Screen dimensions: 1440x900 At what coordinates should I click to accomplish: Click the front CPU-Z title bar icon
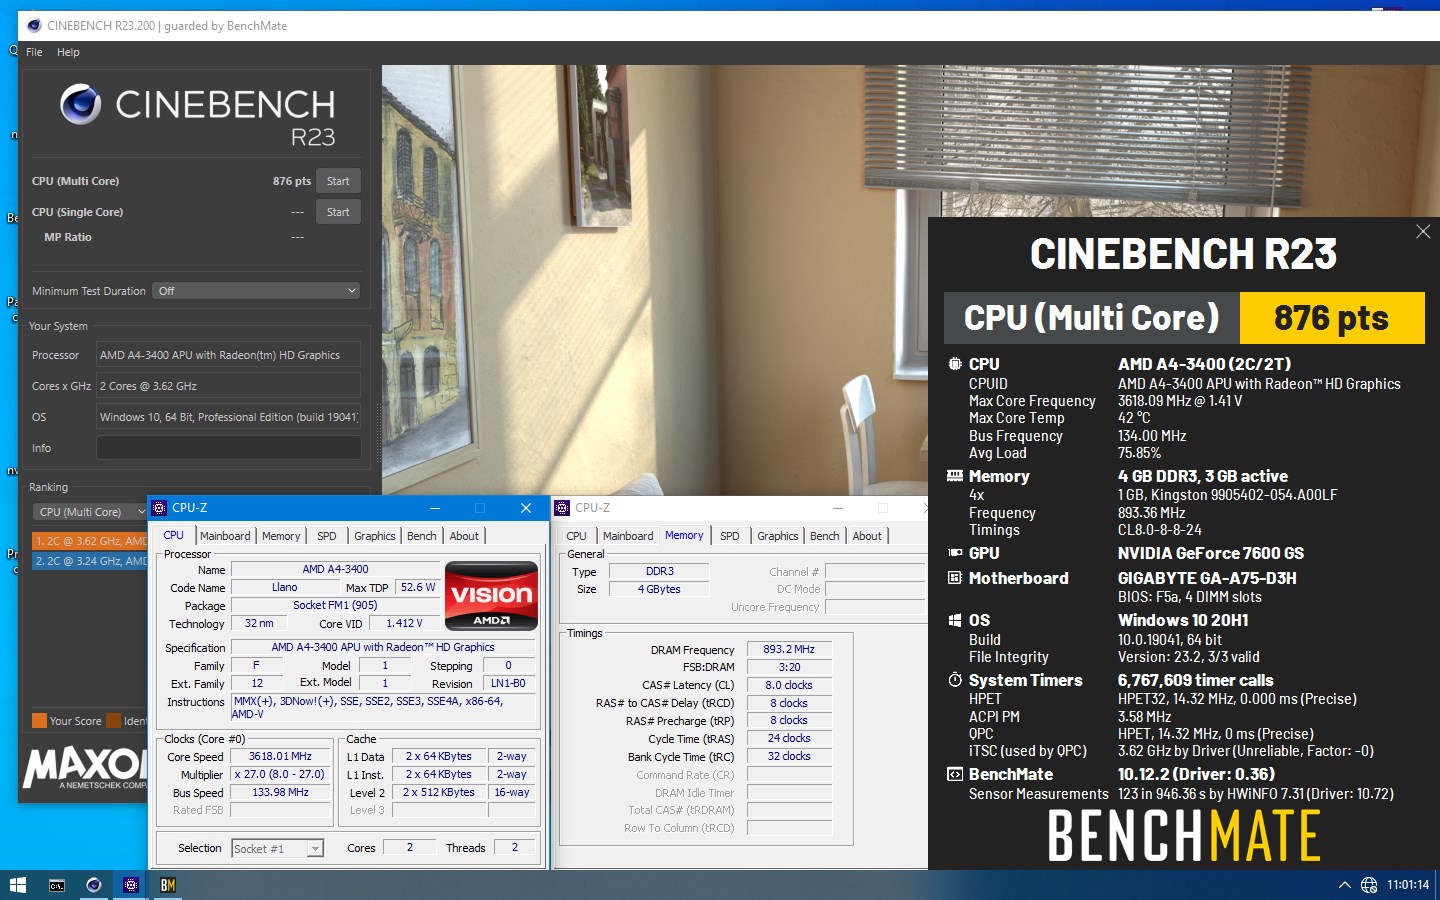point(159,508)
